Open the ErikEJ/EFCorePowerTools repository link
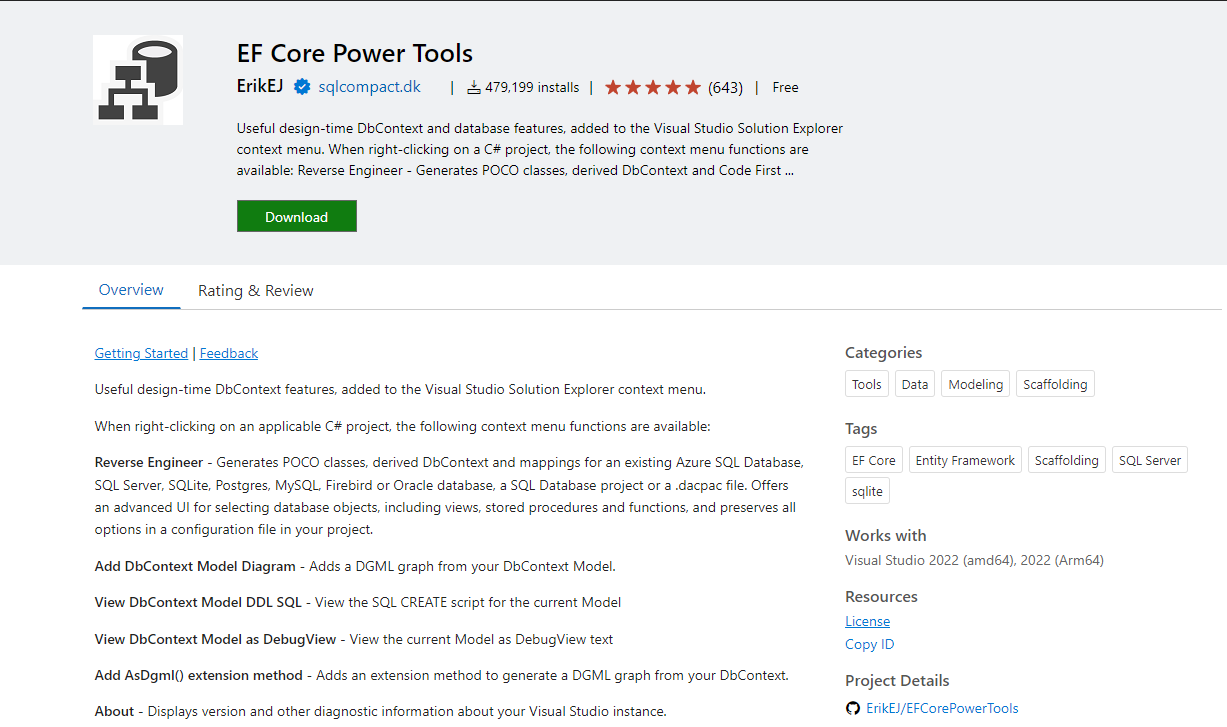Image resolution: width=1227 pixels, height=727 pixels. click(x=942, y=708)
